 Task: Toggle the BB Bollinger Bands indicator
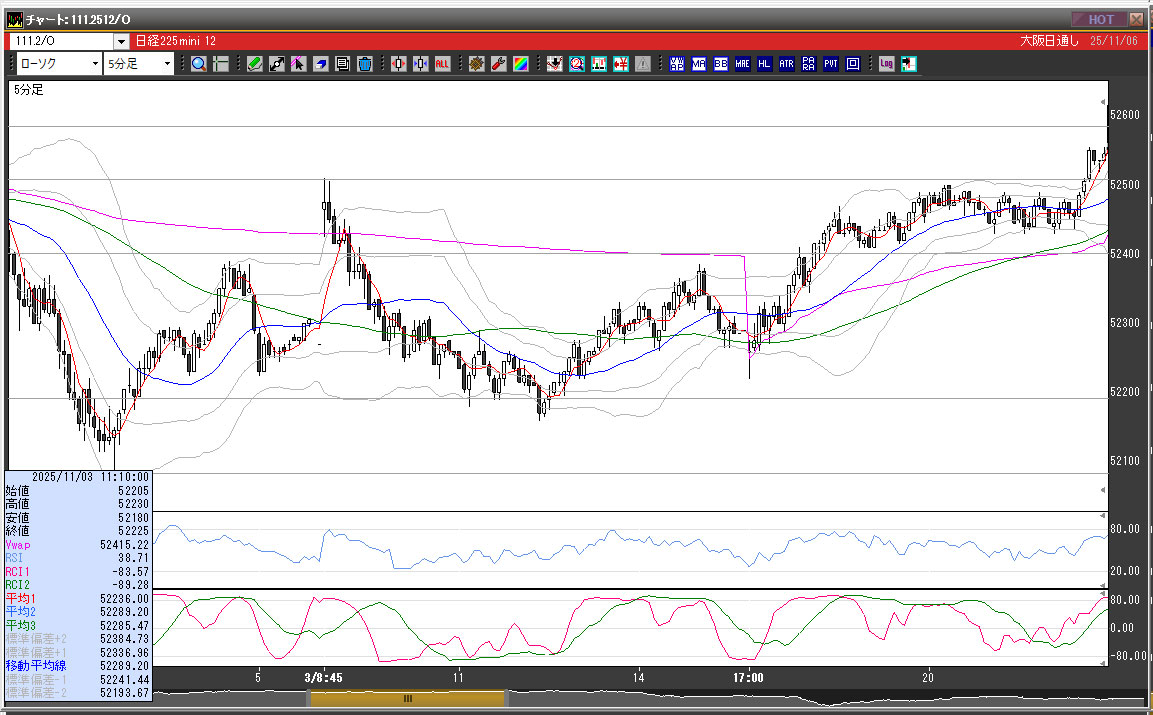coord(721,64)
